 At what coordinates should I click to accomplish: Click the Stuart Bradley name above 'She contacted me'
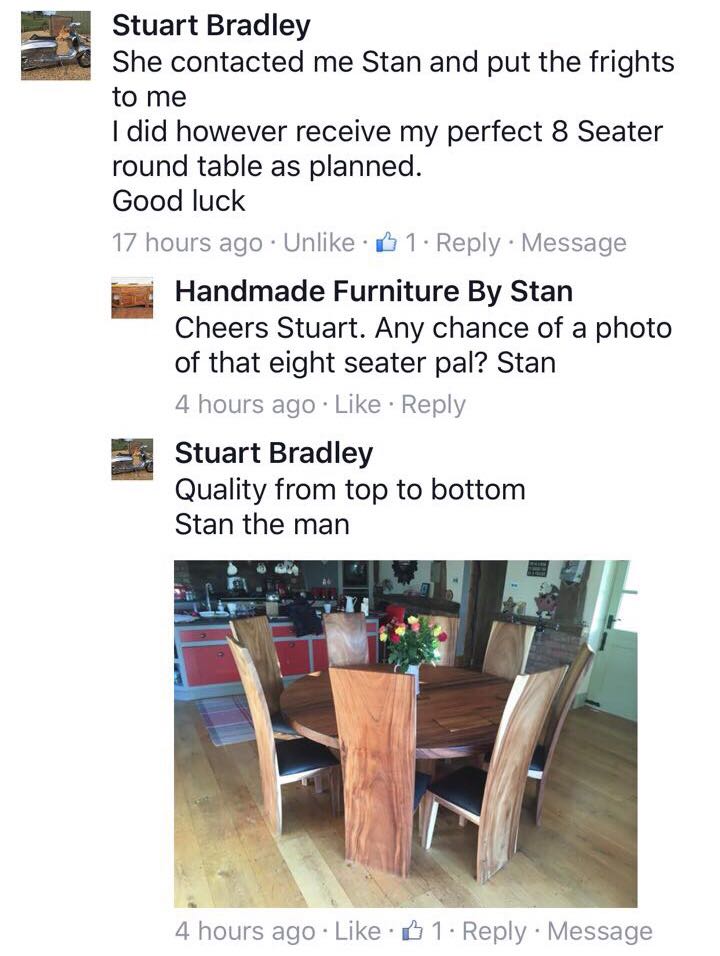tap(211, 25)
